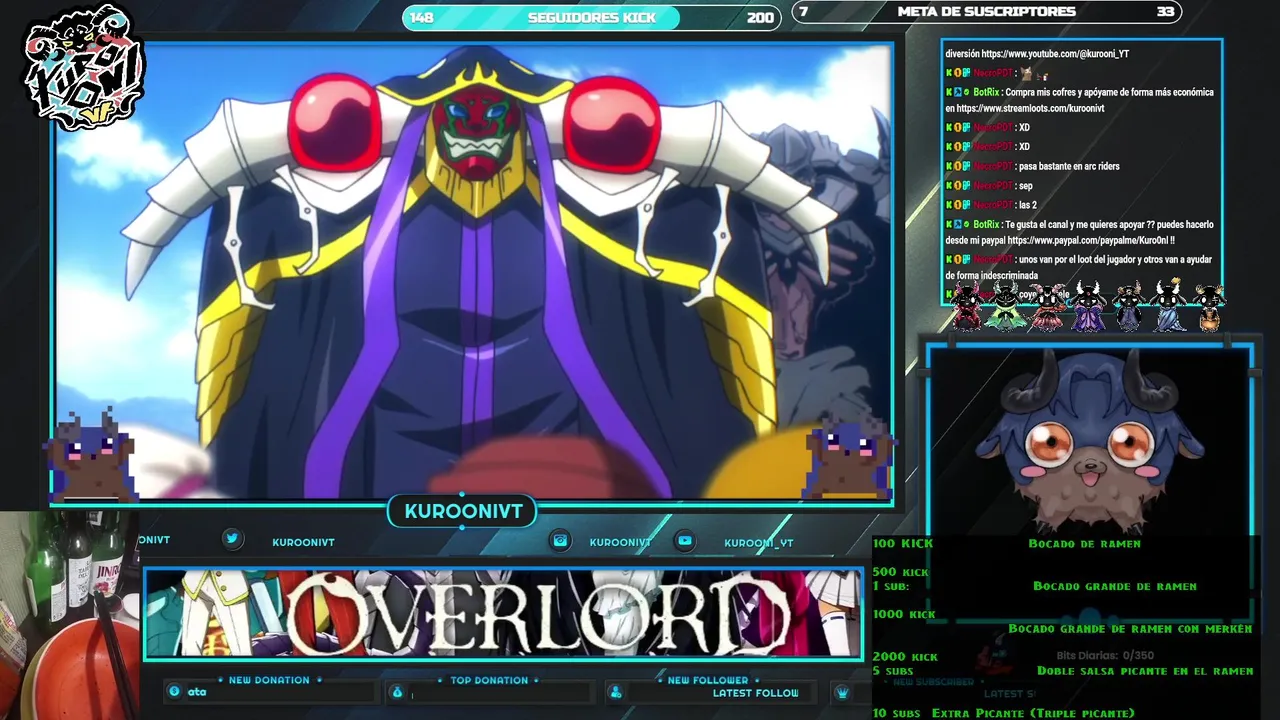The image size is (1280, 720).
Task: Click the Top Donation field
Action: (x=490, y=693)
